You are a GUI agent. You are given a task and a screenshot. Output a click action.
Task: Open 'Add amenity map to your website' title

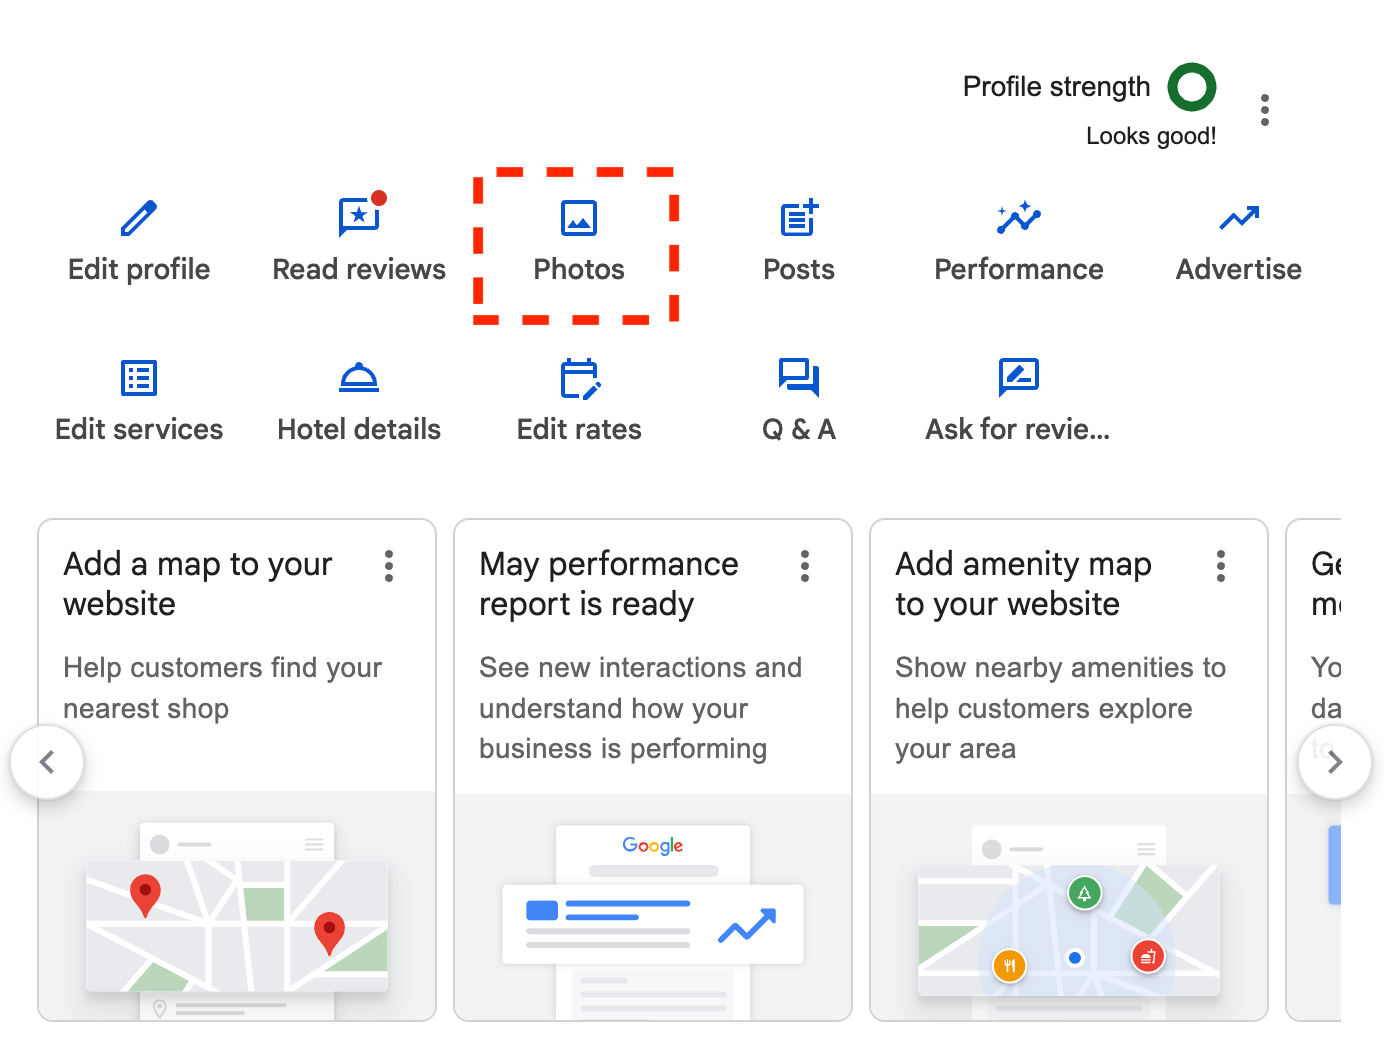click(x=1024, y=584)
